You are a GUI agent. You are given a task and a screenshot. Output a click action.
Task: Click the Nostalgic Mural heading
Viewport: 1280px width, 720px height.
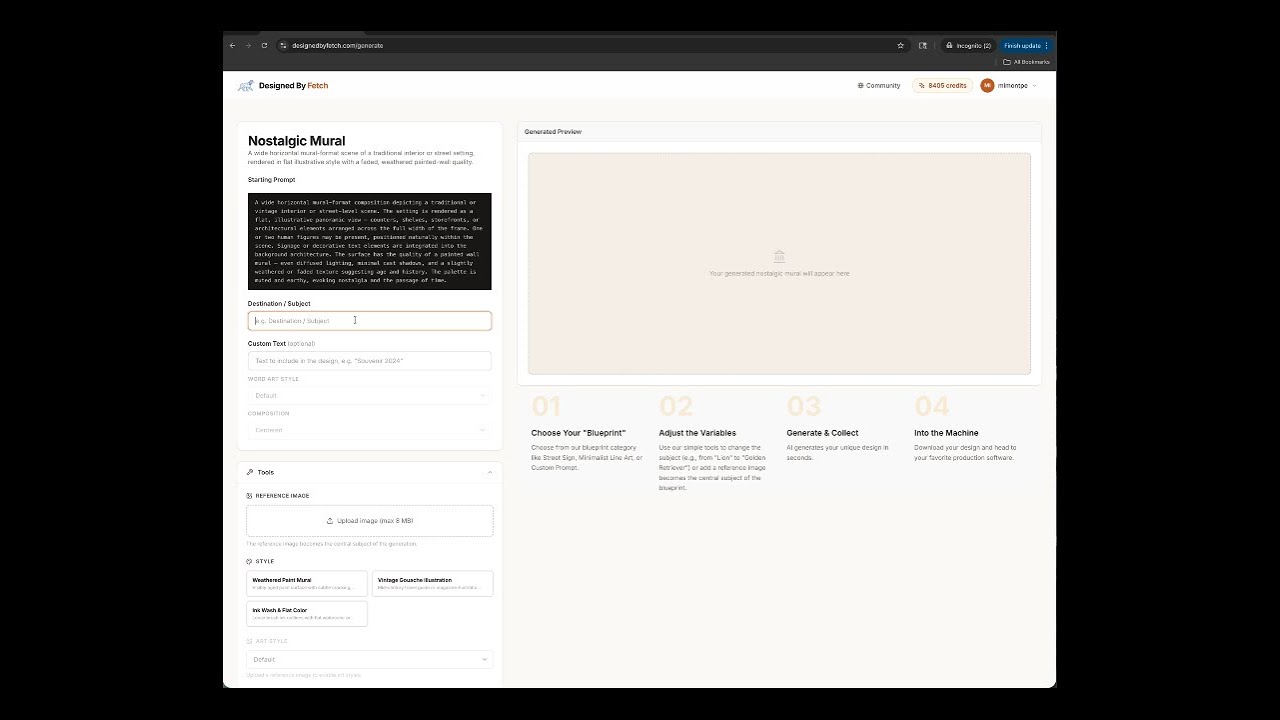[x=297, y=141]
